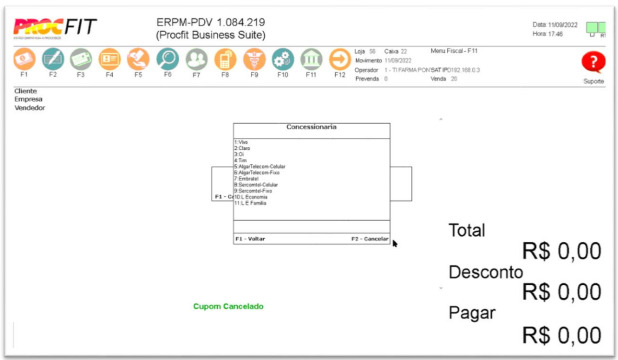Click the Concessionaria input field
Image resolution: width=618 pixels, height=360 pixels.
[x=312, y=227]
